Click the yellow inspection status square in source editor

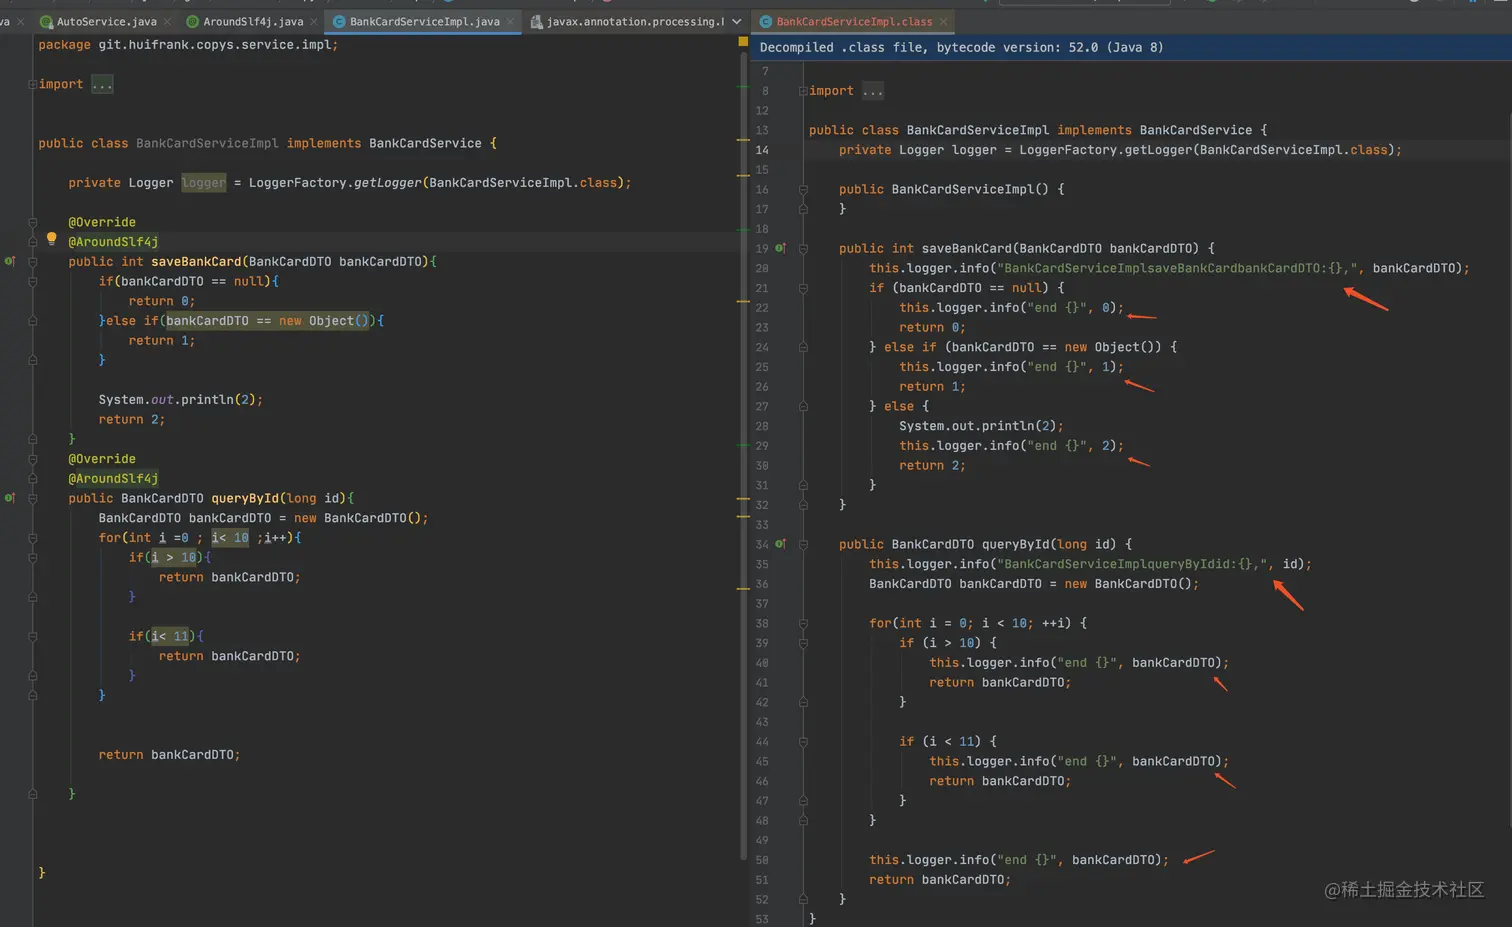coord(743,42)
